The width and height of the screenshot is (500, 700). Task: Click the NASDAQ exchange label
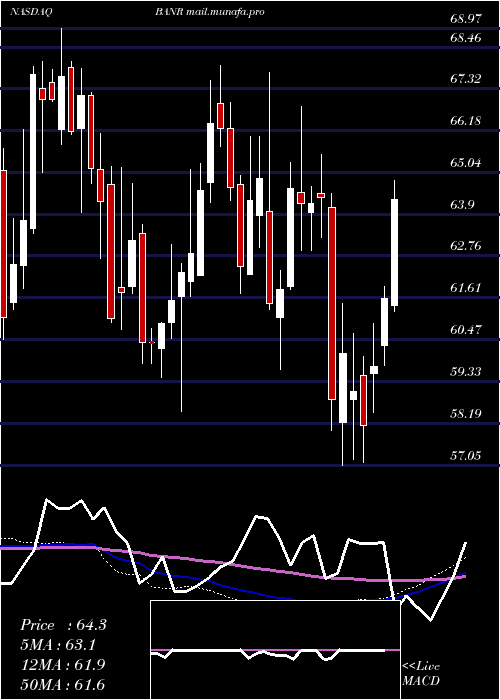pyautogui.click(x=32, y=12)
